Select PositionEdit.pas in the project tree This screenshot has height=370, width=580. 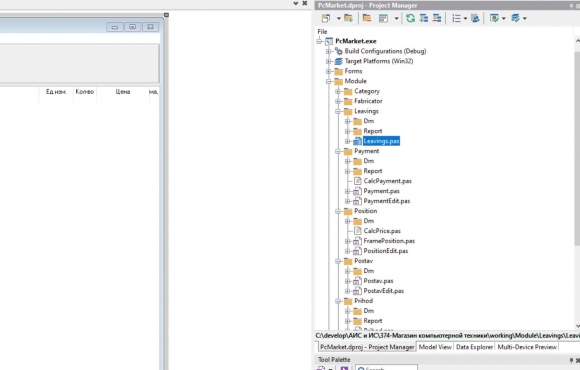pyautogui.click(x=385, y=251)
